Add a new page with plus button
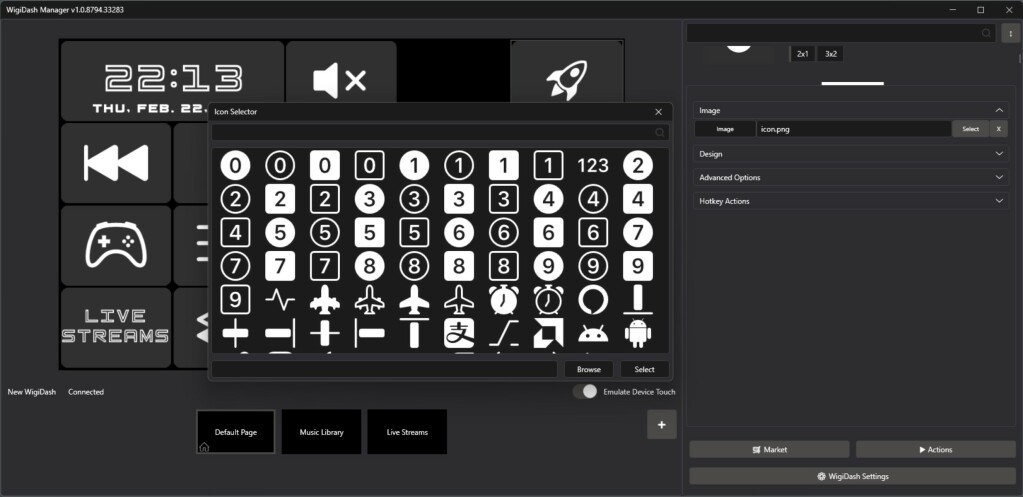 [661, 424]
